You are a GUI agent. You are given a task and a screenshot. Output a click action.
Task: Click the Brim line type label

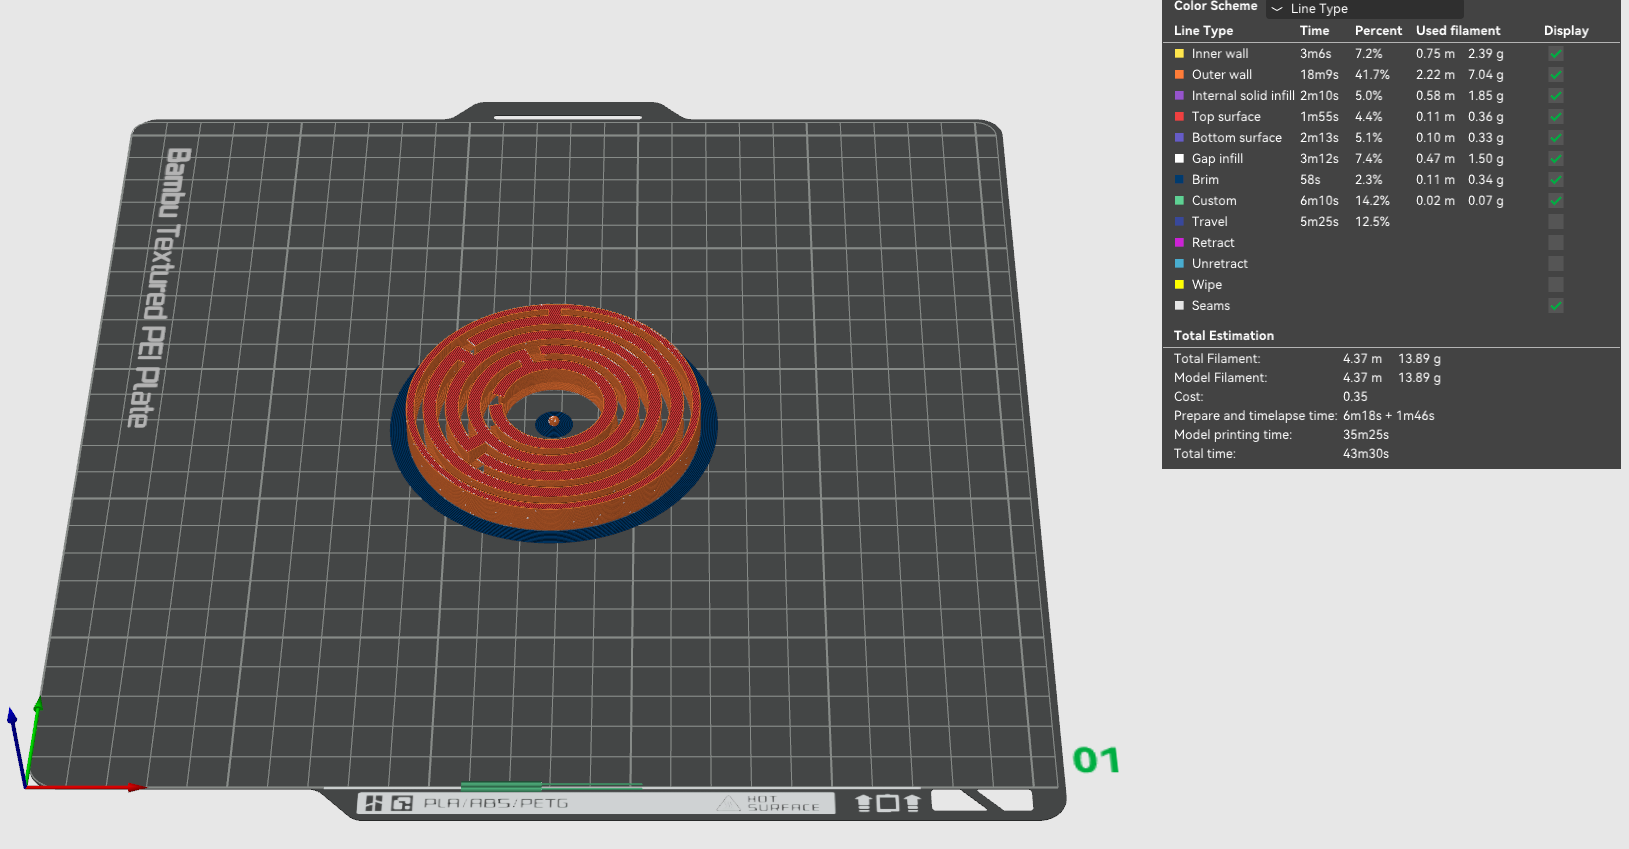tap(1205, 180)
